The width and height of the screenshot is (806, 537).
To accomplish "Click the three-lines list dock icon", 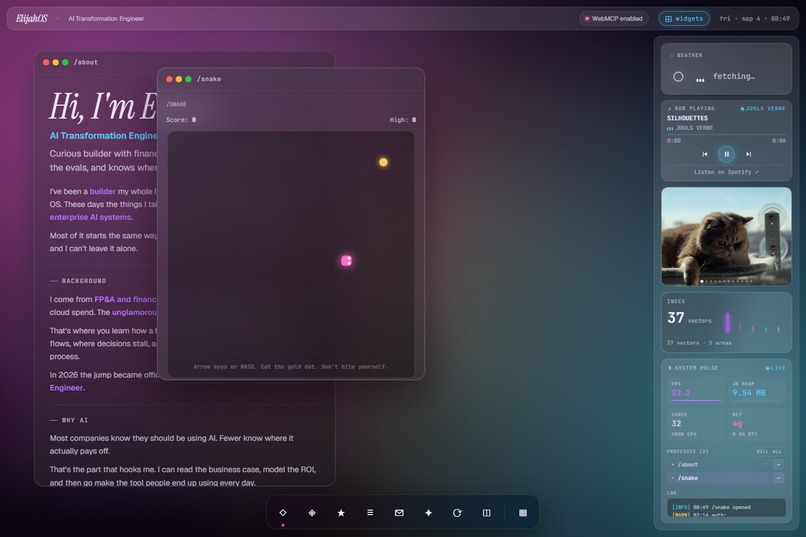I will point(370,512).
